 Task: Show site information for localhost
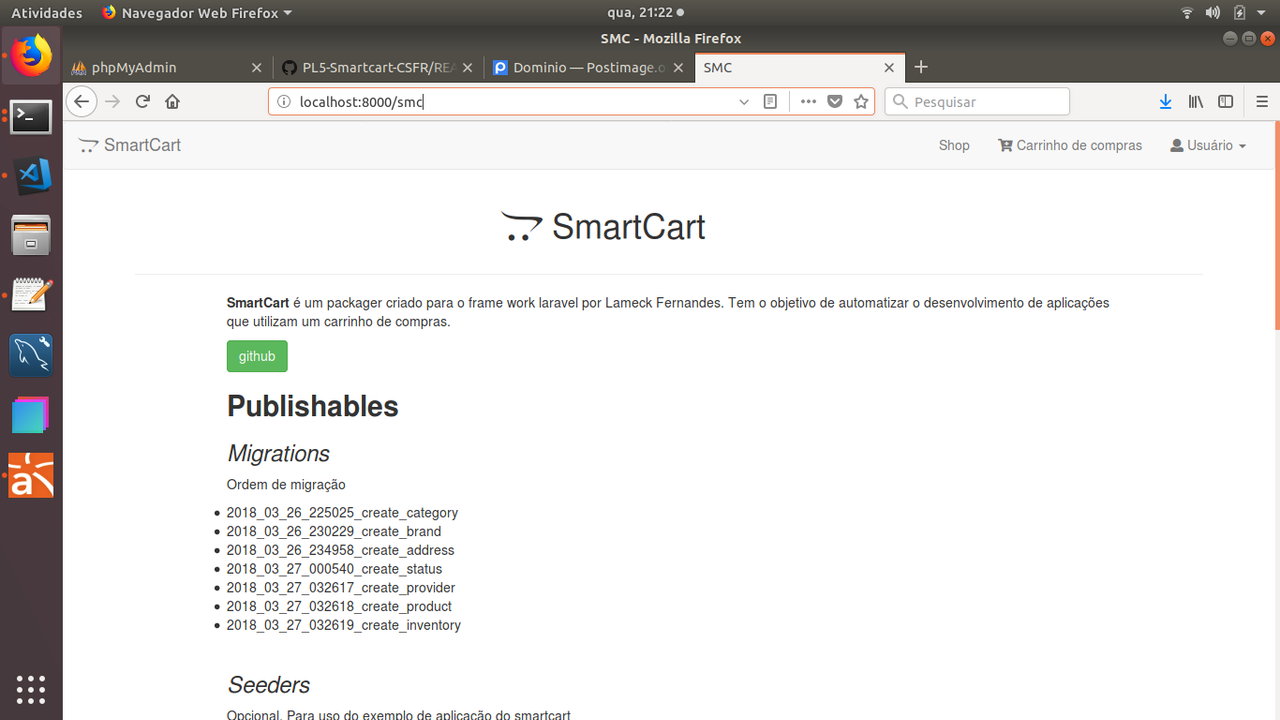coord(283,102)
